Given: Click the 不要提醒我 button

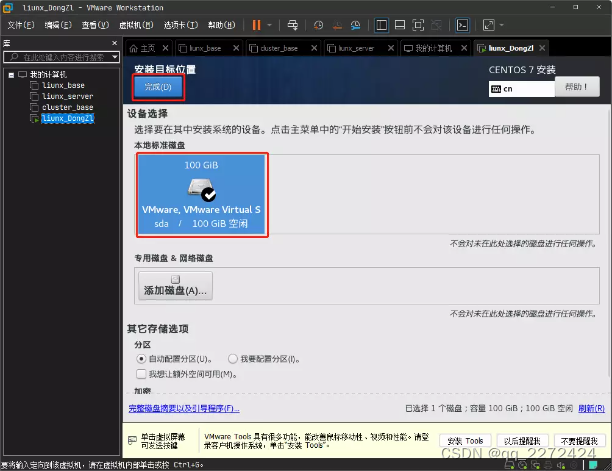Looking at the screenshot, I should click(579, 441).
